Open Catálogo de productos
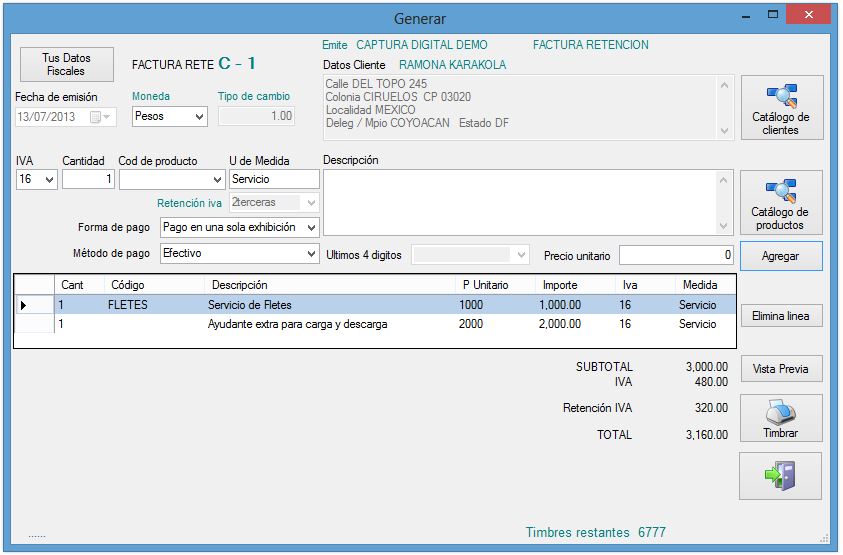Screen dimensions: 843x555 pos(780,202)
